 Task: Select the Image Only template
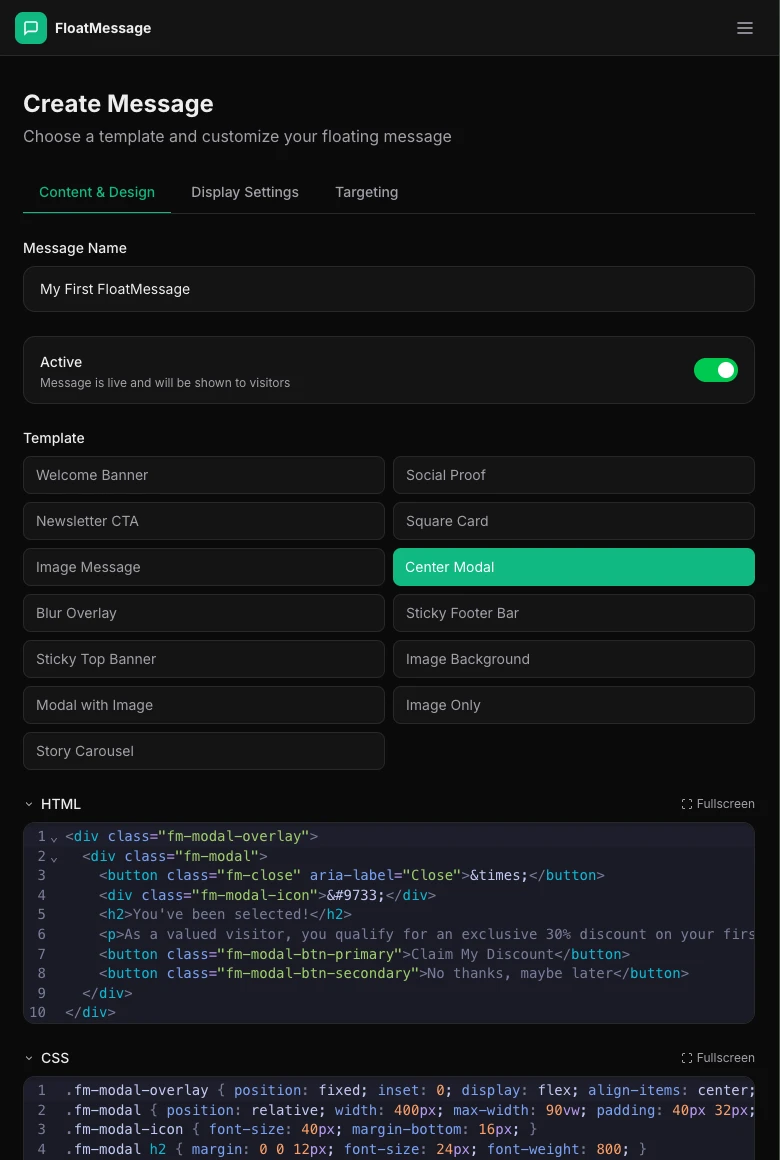[573, 705]
